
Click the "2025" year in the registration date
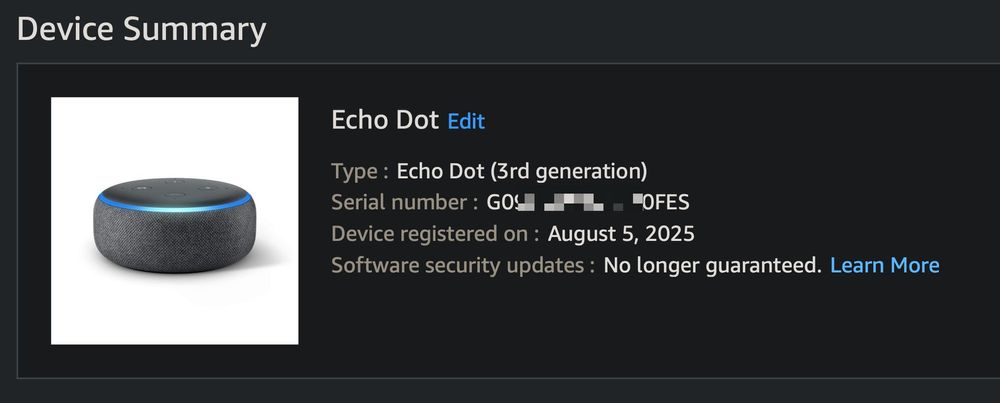pyautogui.click(x=670, y=235)
